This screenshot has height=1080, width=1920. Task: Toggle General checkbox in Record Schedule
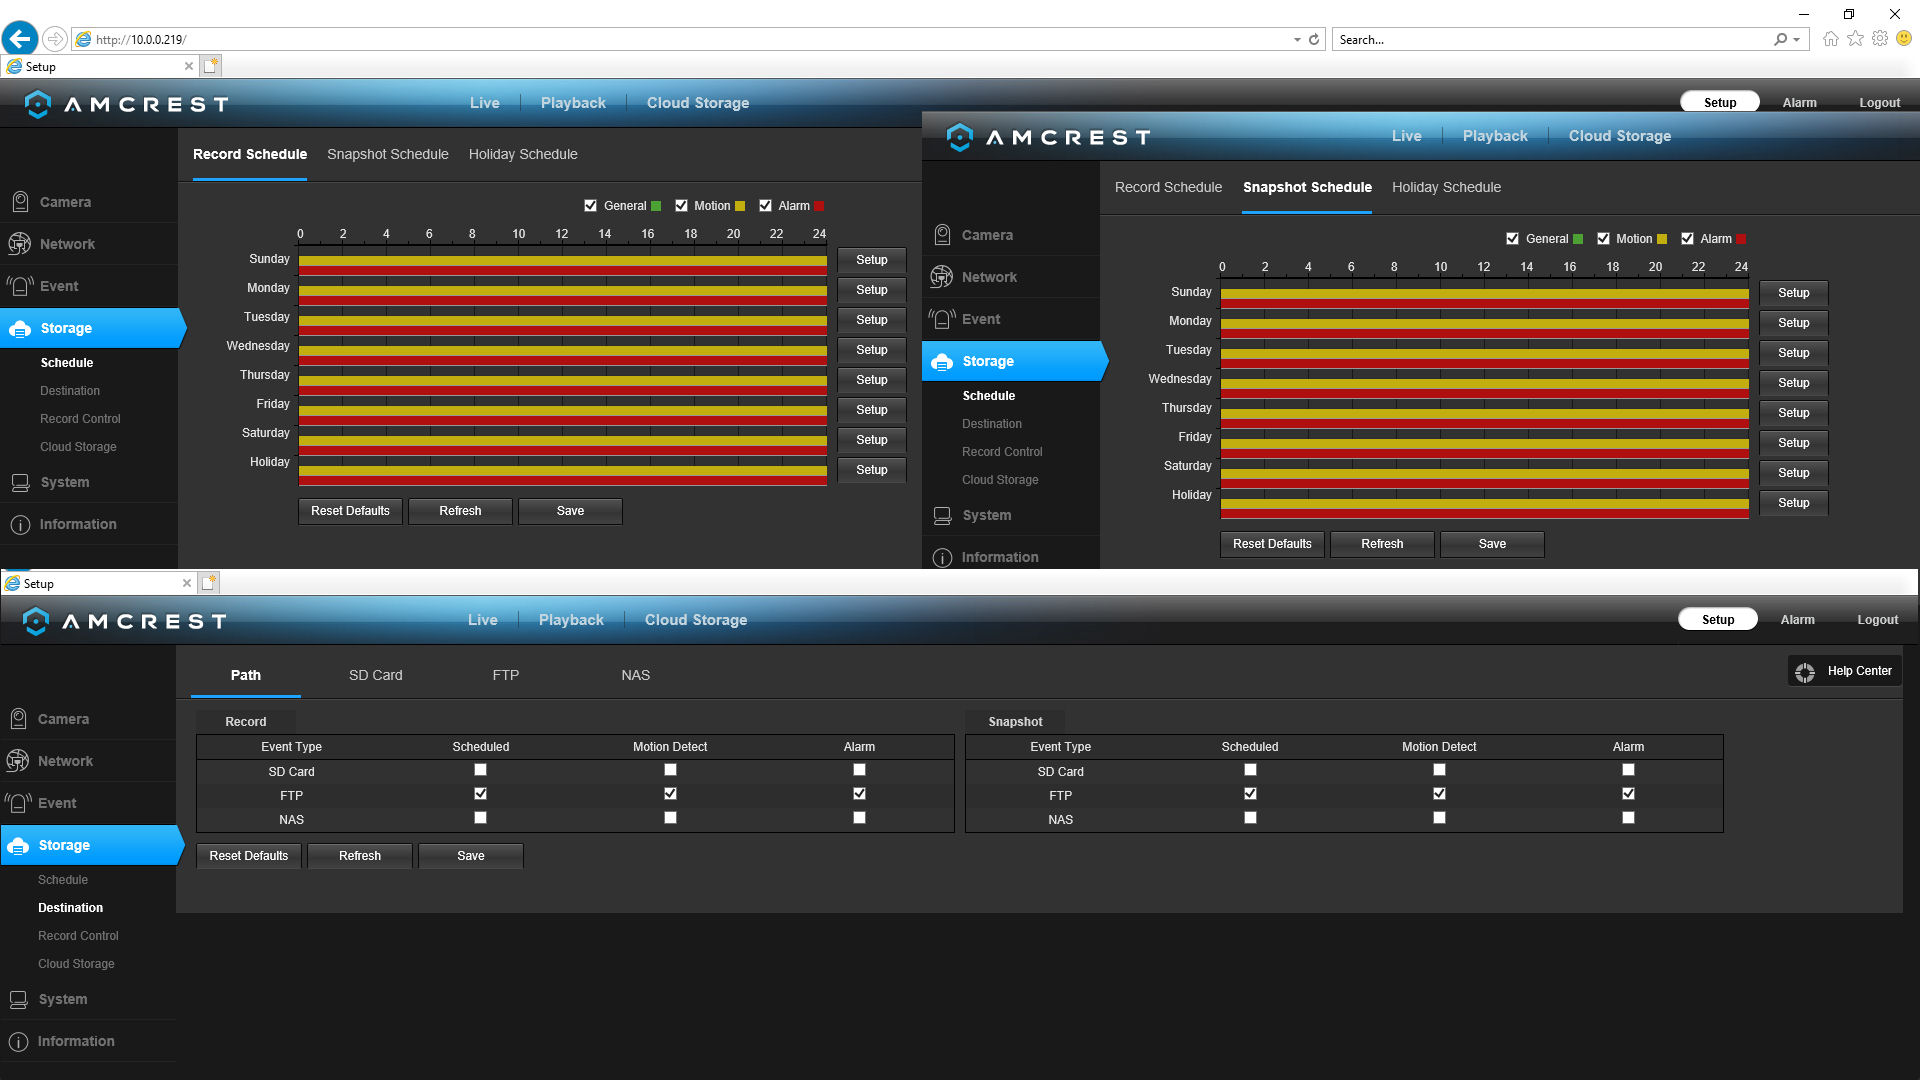(x=590, y=206)
